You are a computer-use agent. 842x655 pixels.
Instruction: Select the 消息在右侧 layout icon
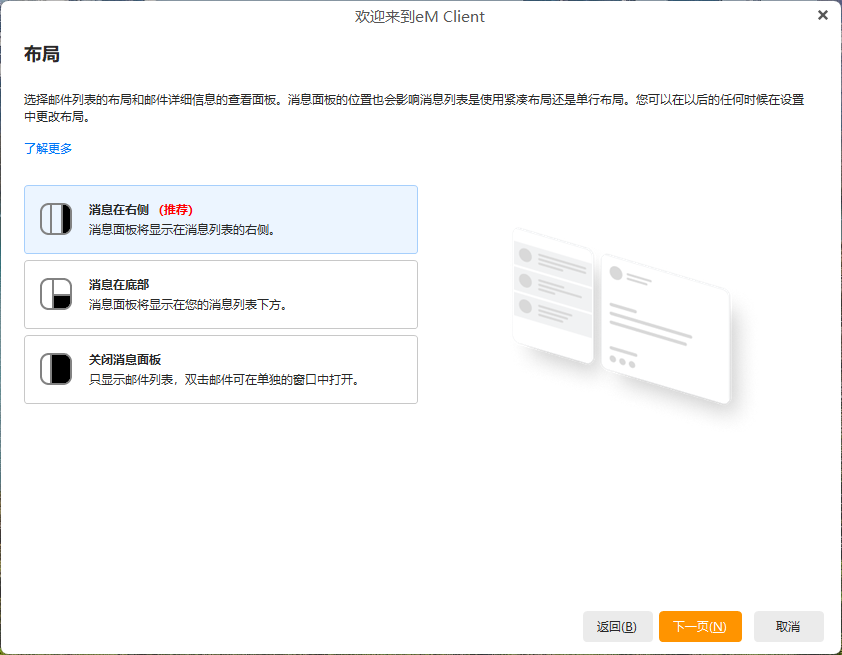[56, 219]
